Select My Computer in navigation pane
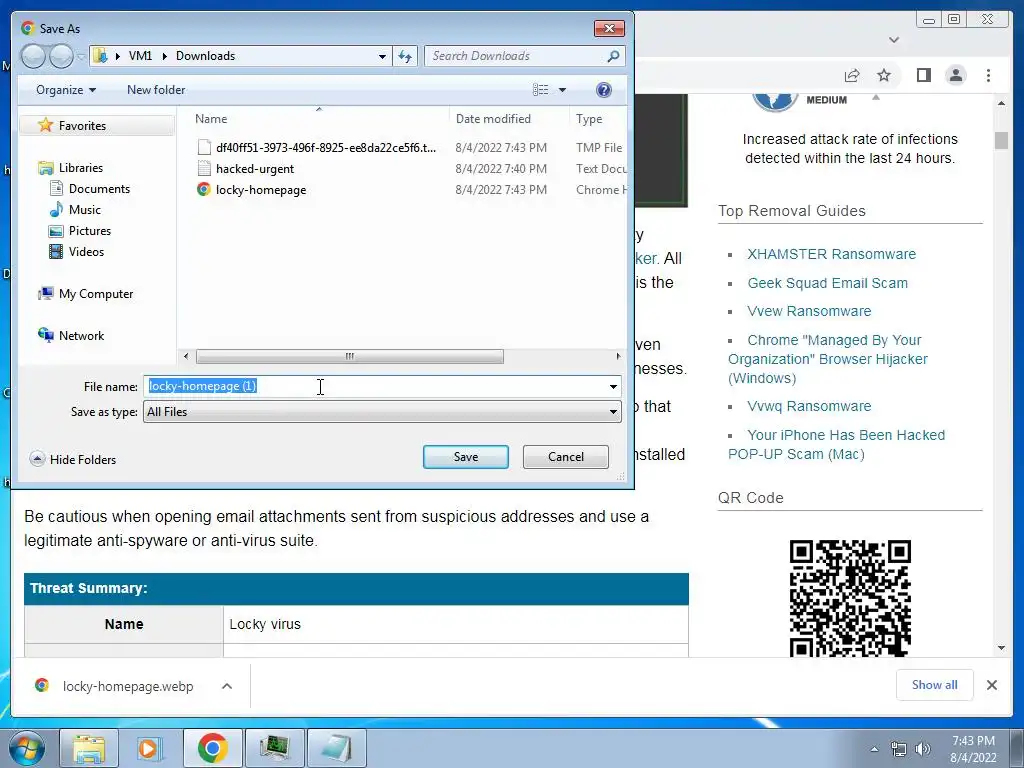1024x768 pixels. tap(95, 294)
